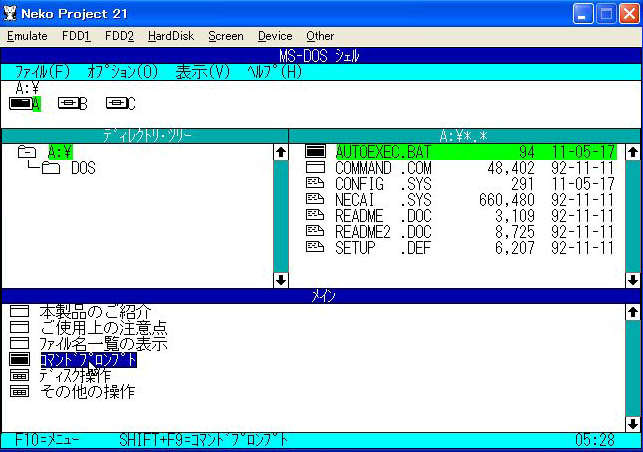Click the A:¥*.* file list title

[463, 136]
